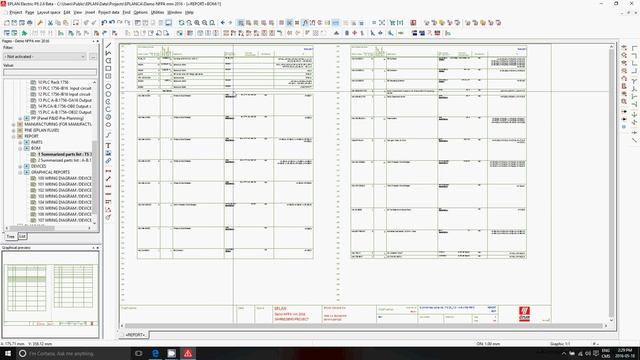
Task: Expand the PNE (EPLAN FLUID) node
Action: tap(13, 131)
